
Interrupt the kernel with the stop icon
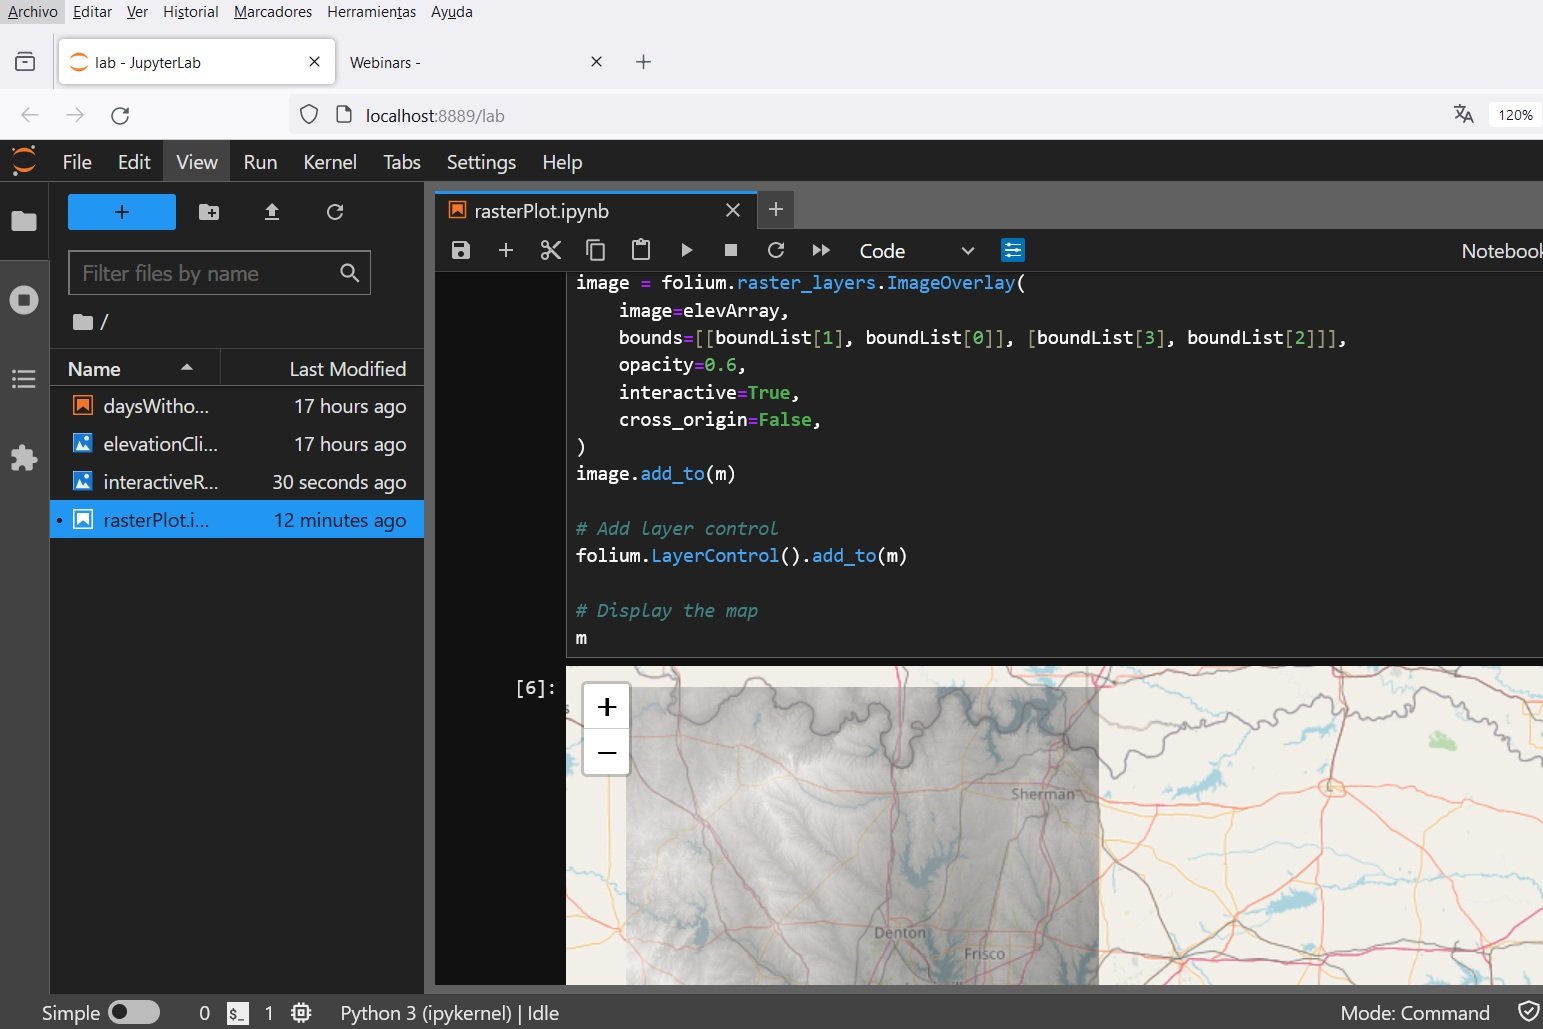(731, 250)
